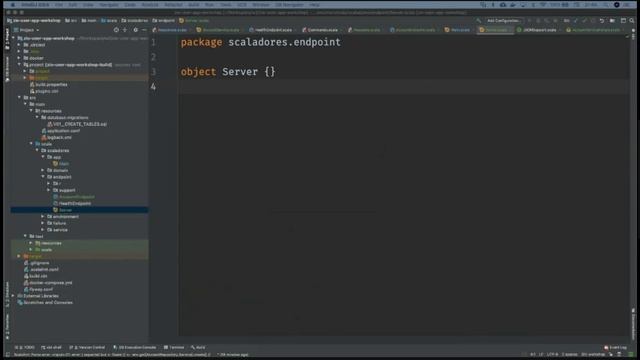Click the search everywhere magnifier icon
Viewport: 640px width, 360px height.
632,20
